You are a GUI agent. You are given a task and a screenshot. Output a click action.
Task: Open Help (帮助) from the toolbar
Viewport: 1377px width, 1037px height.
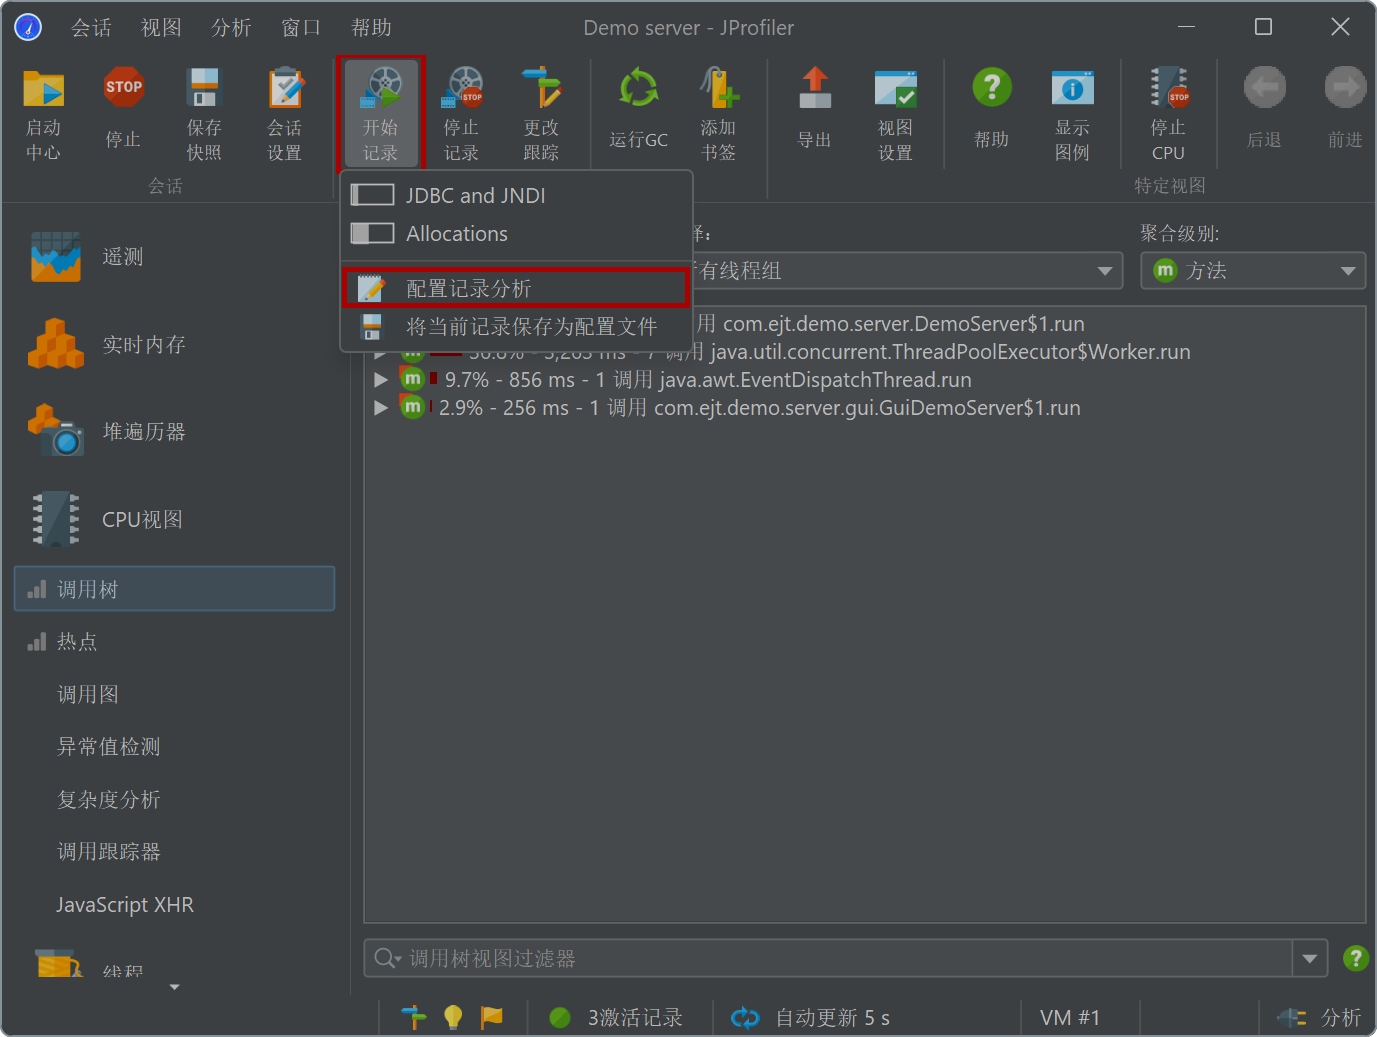tap(992, 110)
